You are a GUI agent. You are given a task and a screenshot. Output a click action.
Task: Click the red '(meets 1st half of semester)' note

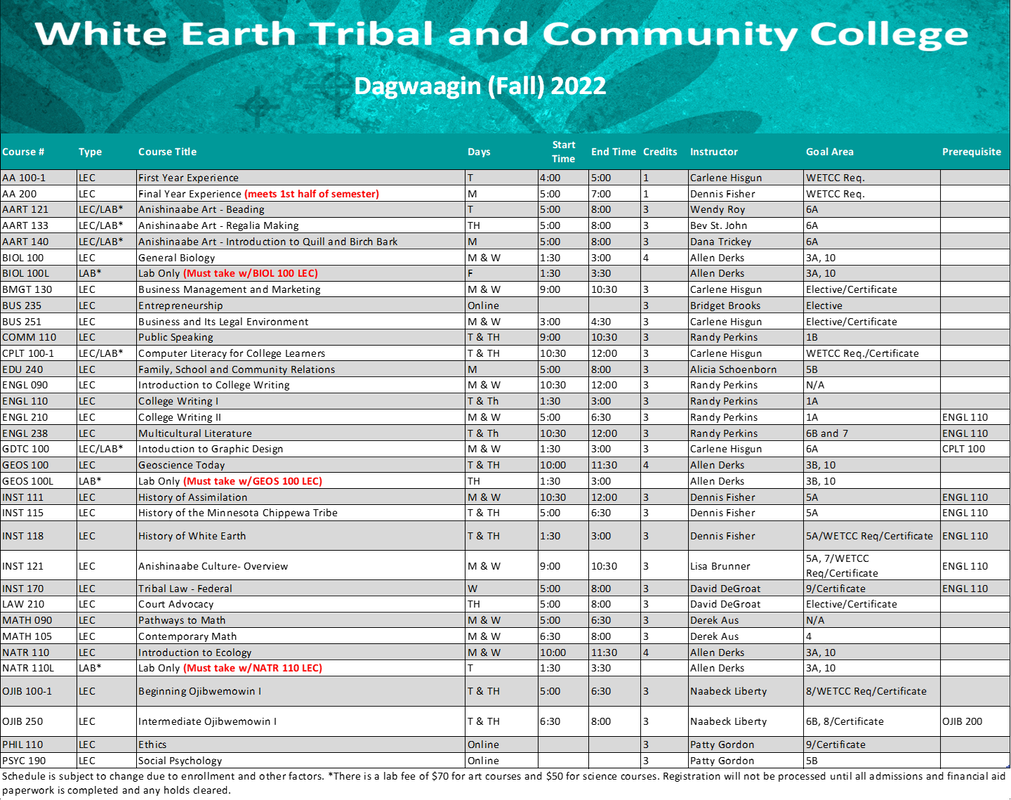point(311,194)
